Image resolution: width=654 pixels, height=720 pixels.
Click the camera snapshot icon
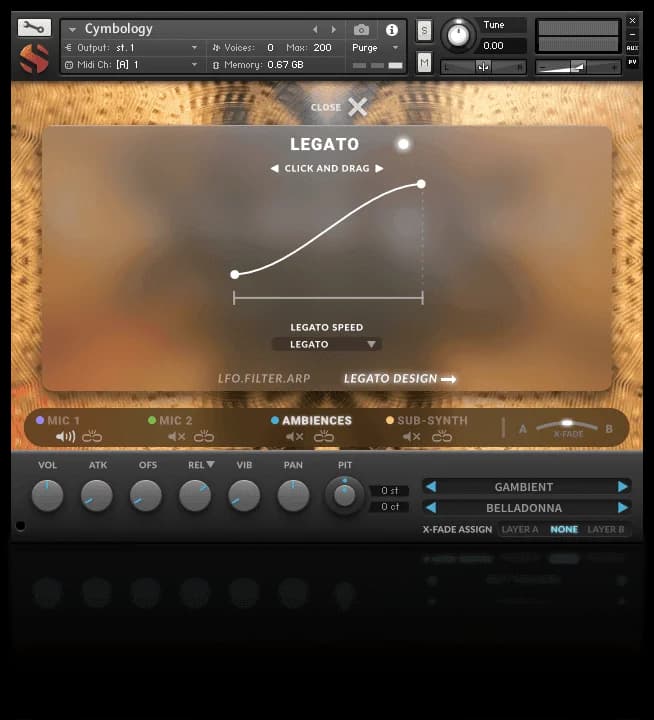(362, 30)
